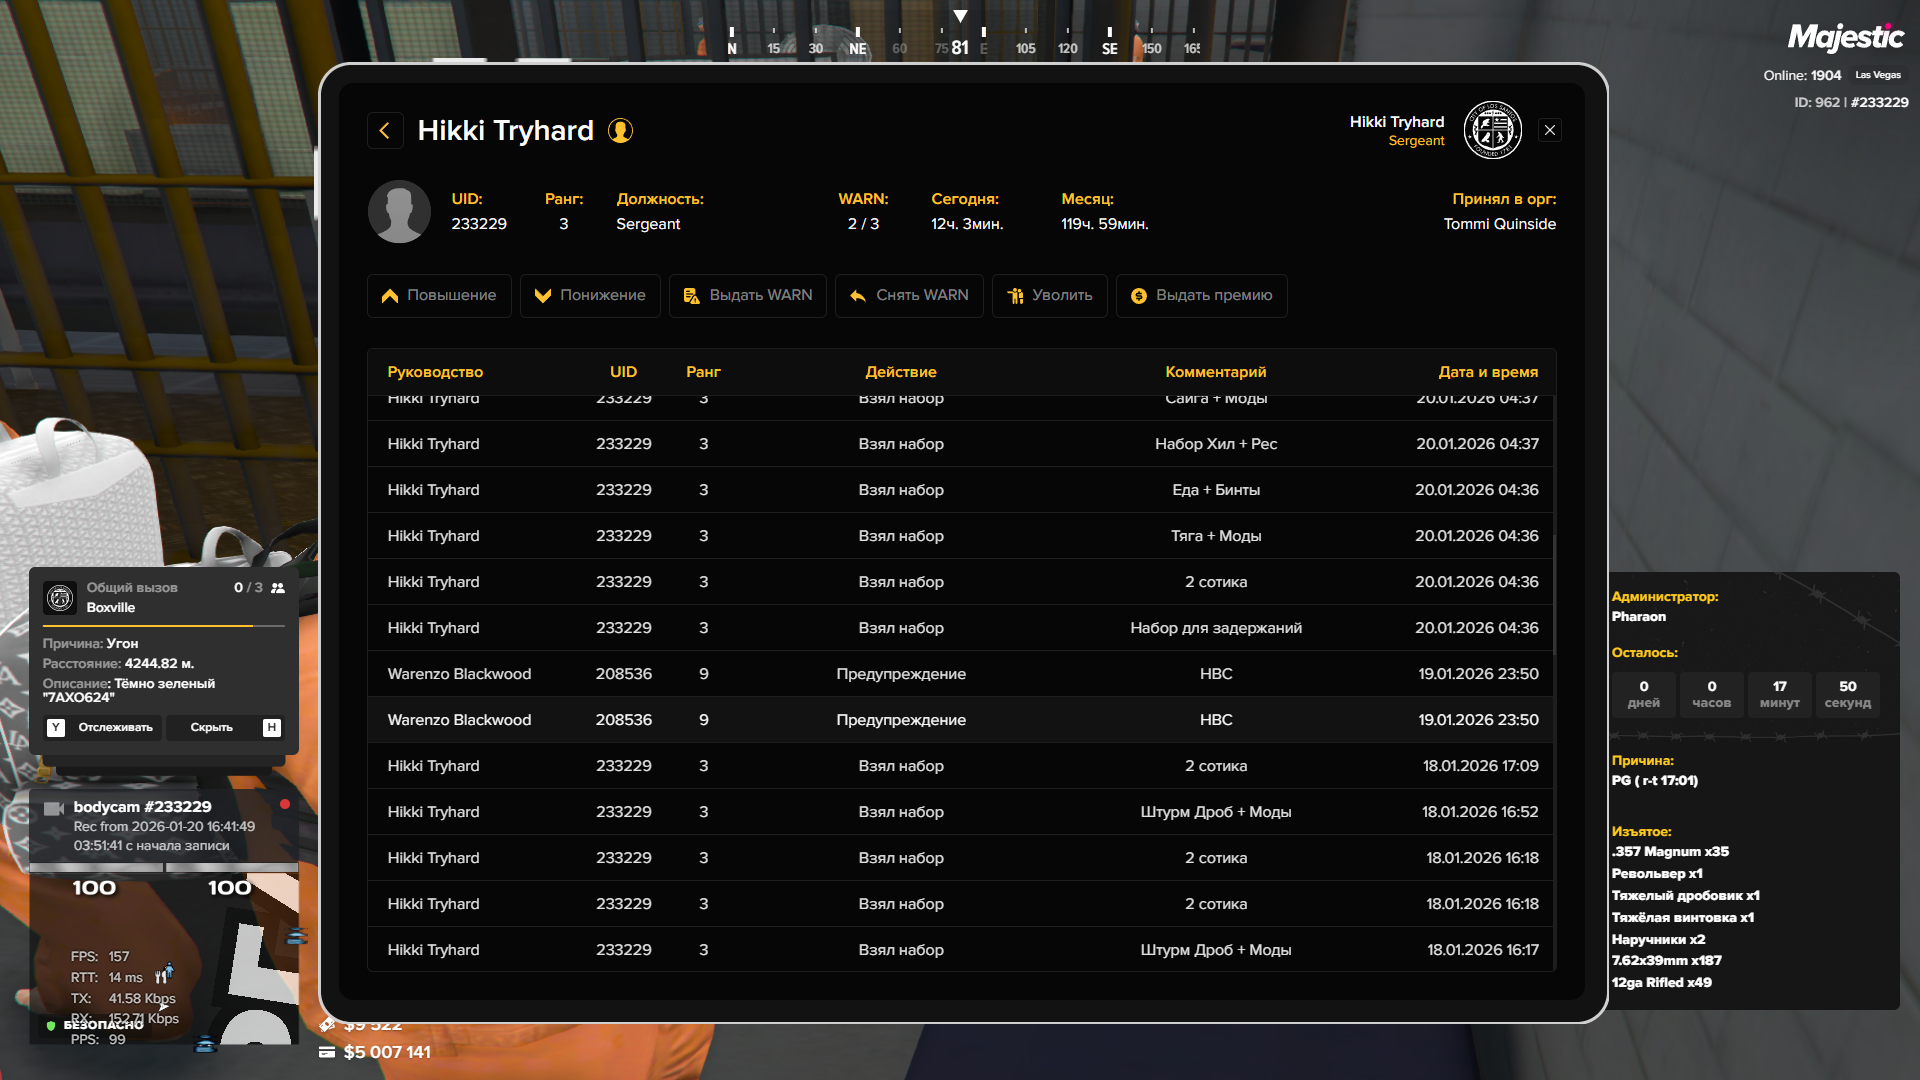Remove a warning with Снять WARN
This screenshot has width=1920, height=1080.
pyautogui.click(x=909, y=296)
